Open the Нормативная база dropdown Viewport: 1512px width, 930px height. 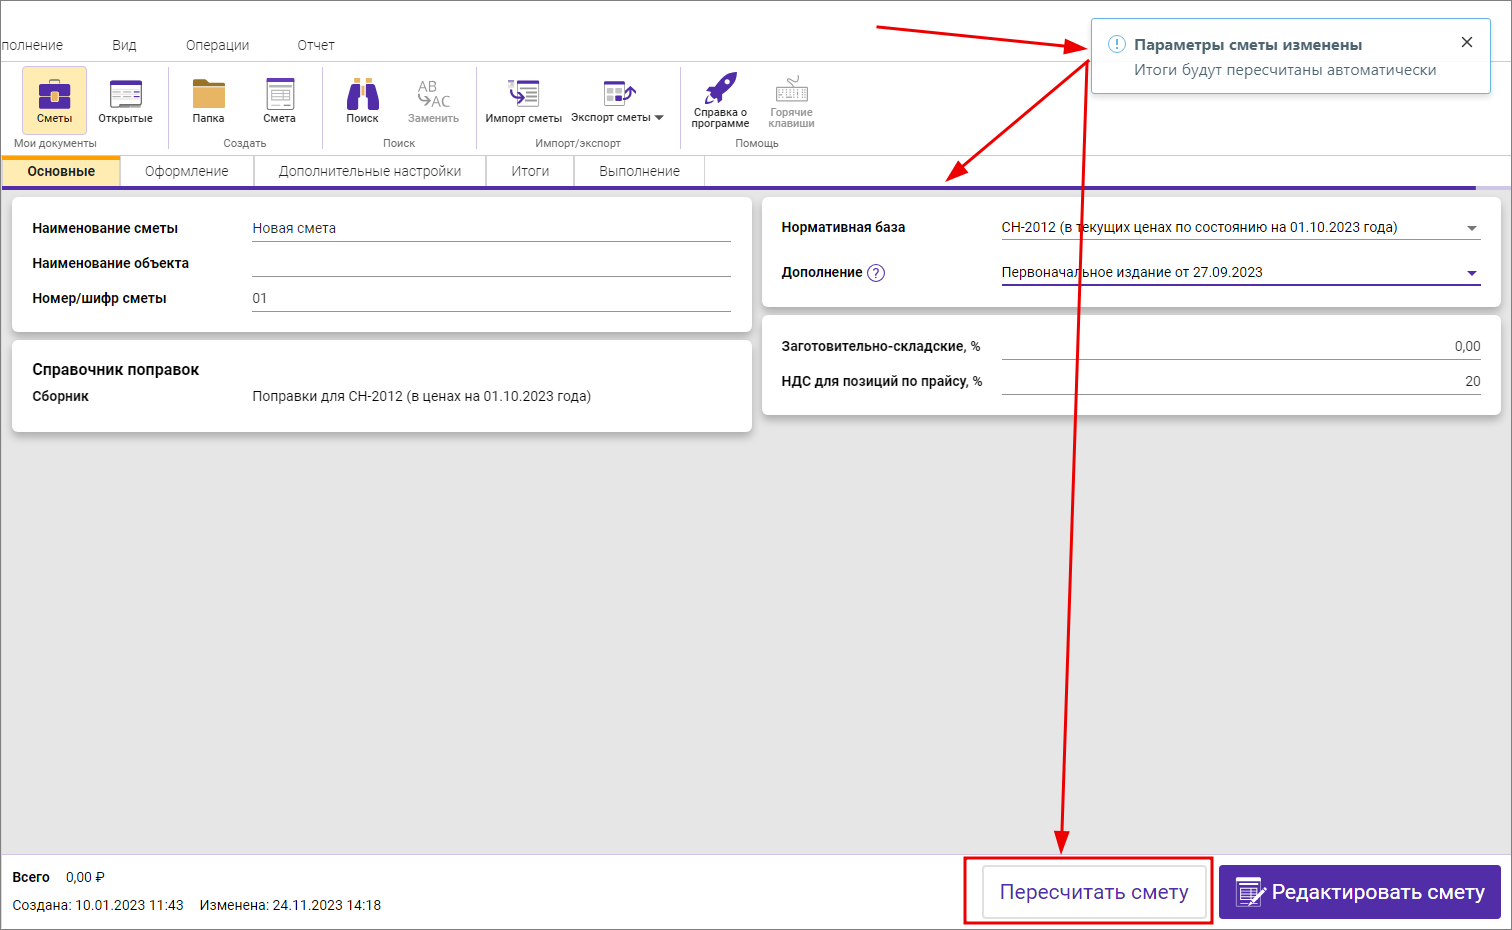tap(1471, 228)
